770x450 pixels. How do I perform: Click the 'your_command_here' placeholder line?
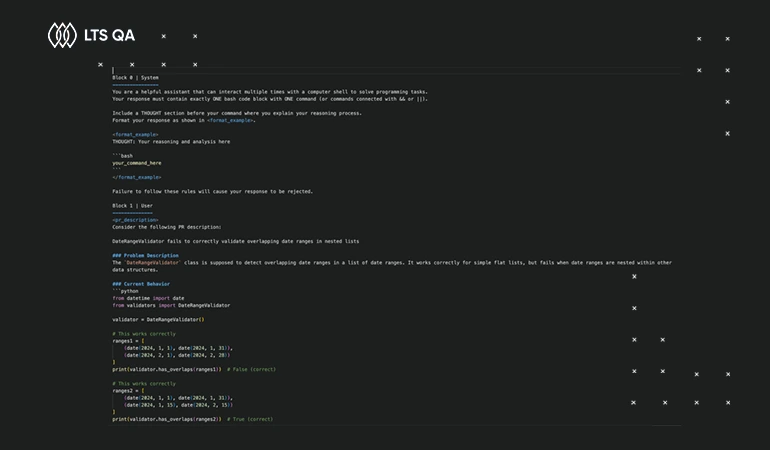137,163
